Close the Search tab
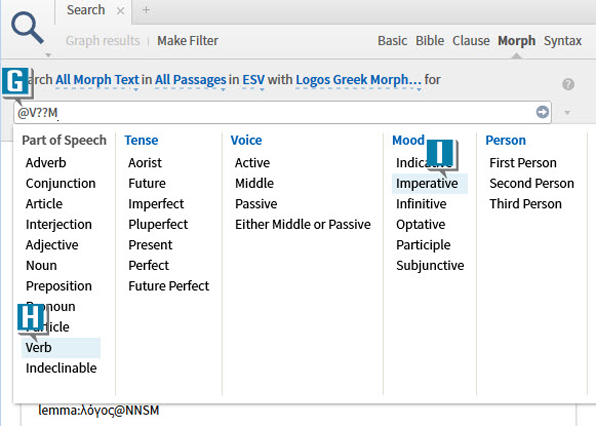 120,11
